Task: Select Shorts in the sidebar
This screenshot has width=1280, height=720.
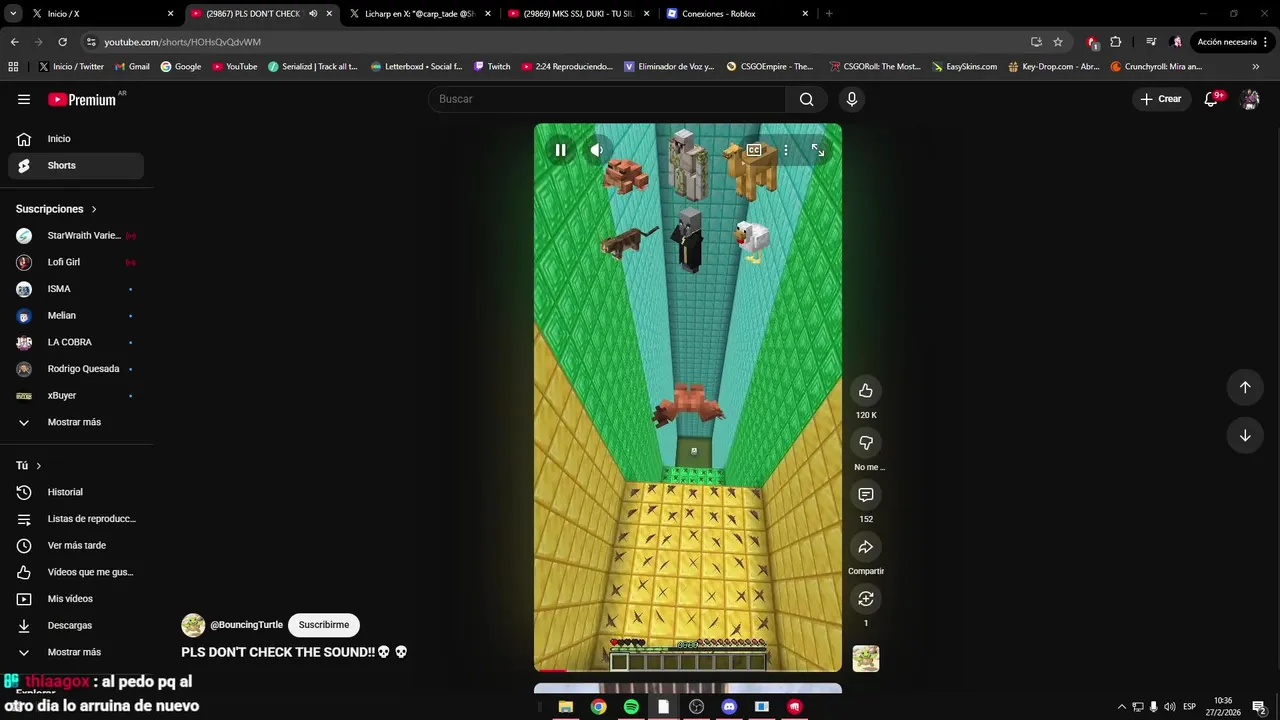Action: (76, 165)
